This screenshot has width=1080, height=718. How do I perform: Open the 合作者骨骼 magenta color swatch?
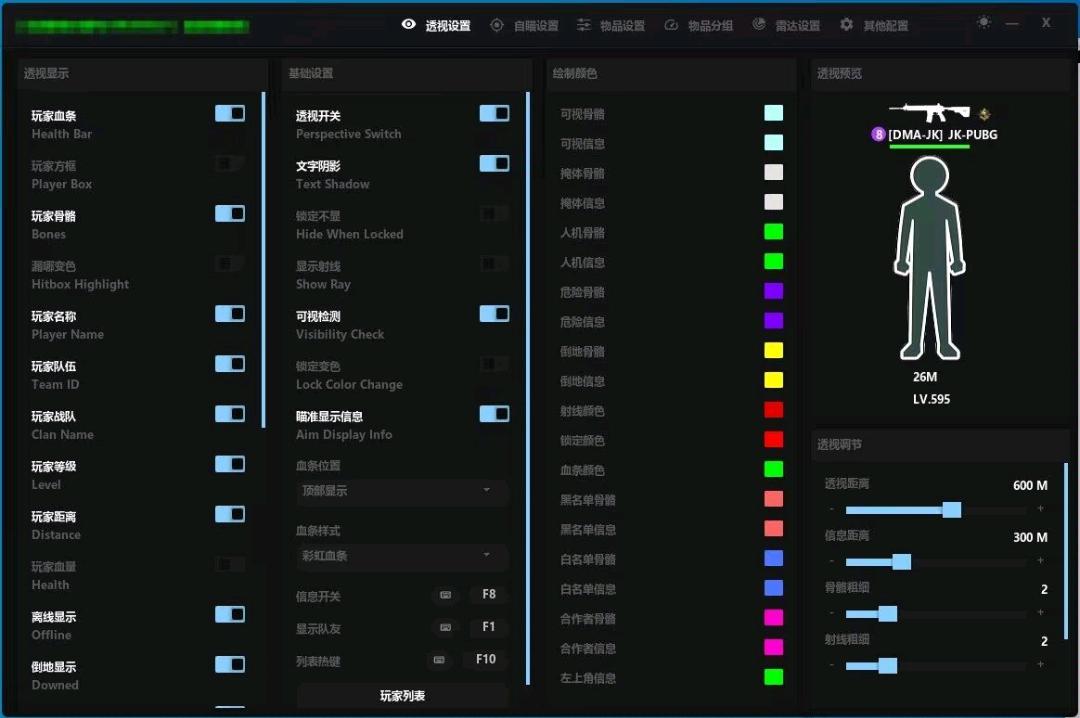(x=773, y=617)
